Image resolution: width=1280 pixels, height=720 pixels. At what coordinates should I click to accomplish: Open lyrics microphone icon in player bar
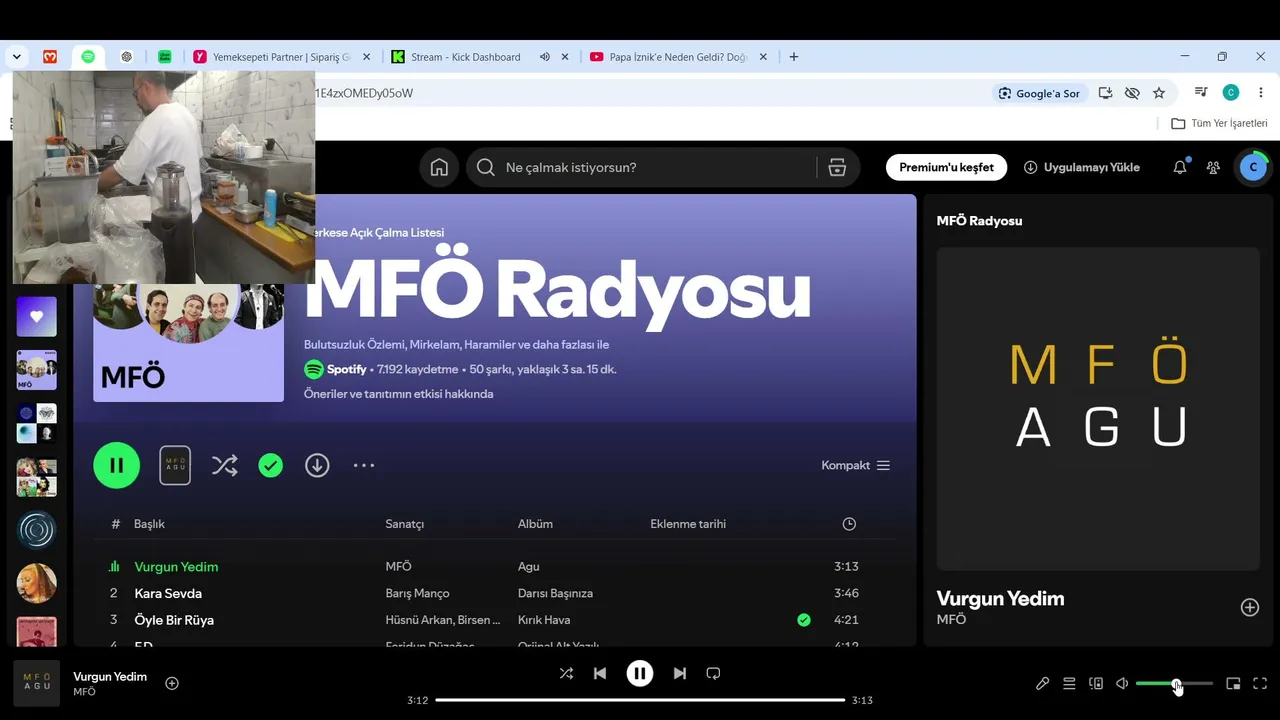click(x=1042, y=683)
